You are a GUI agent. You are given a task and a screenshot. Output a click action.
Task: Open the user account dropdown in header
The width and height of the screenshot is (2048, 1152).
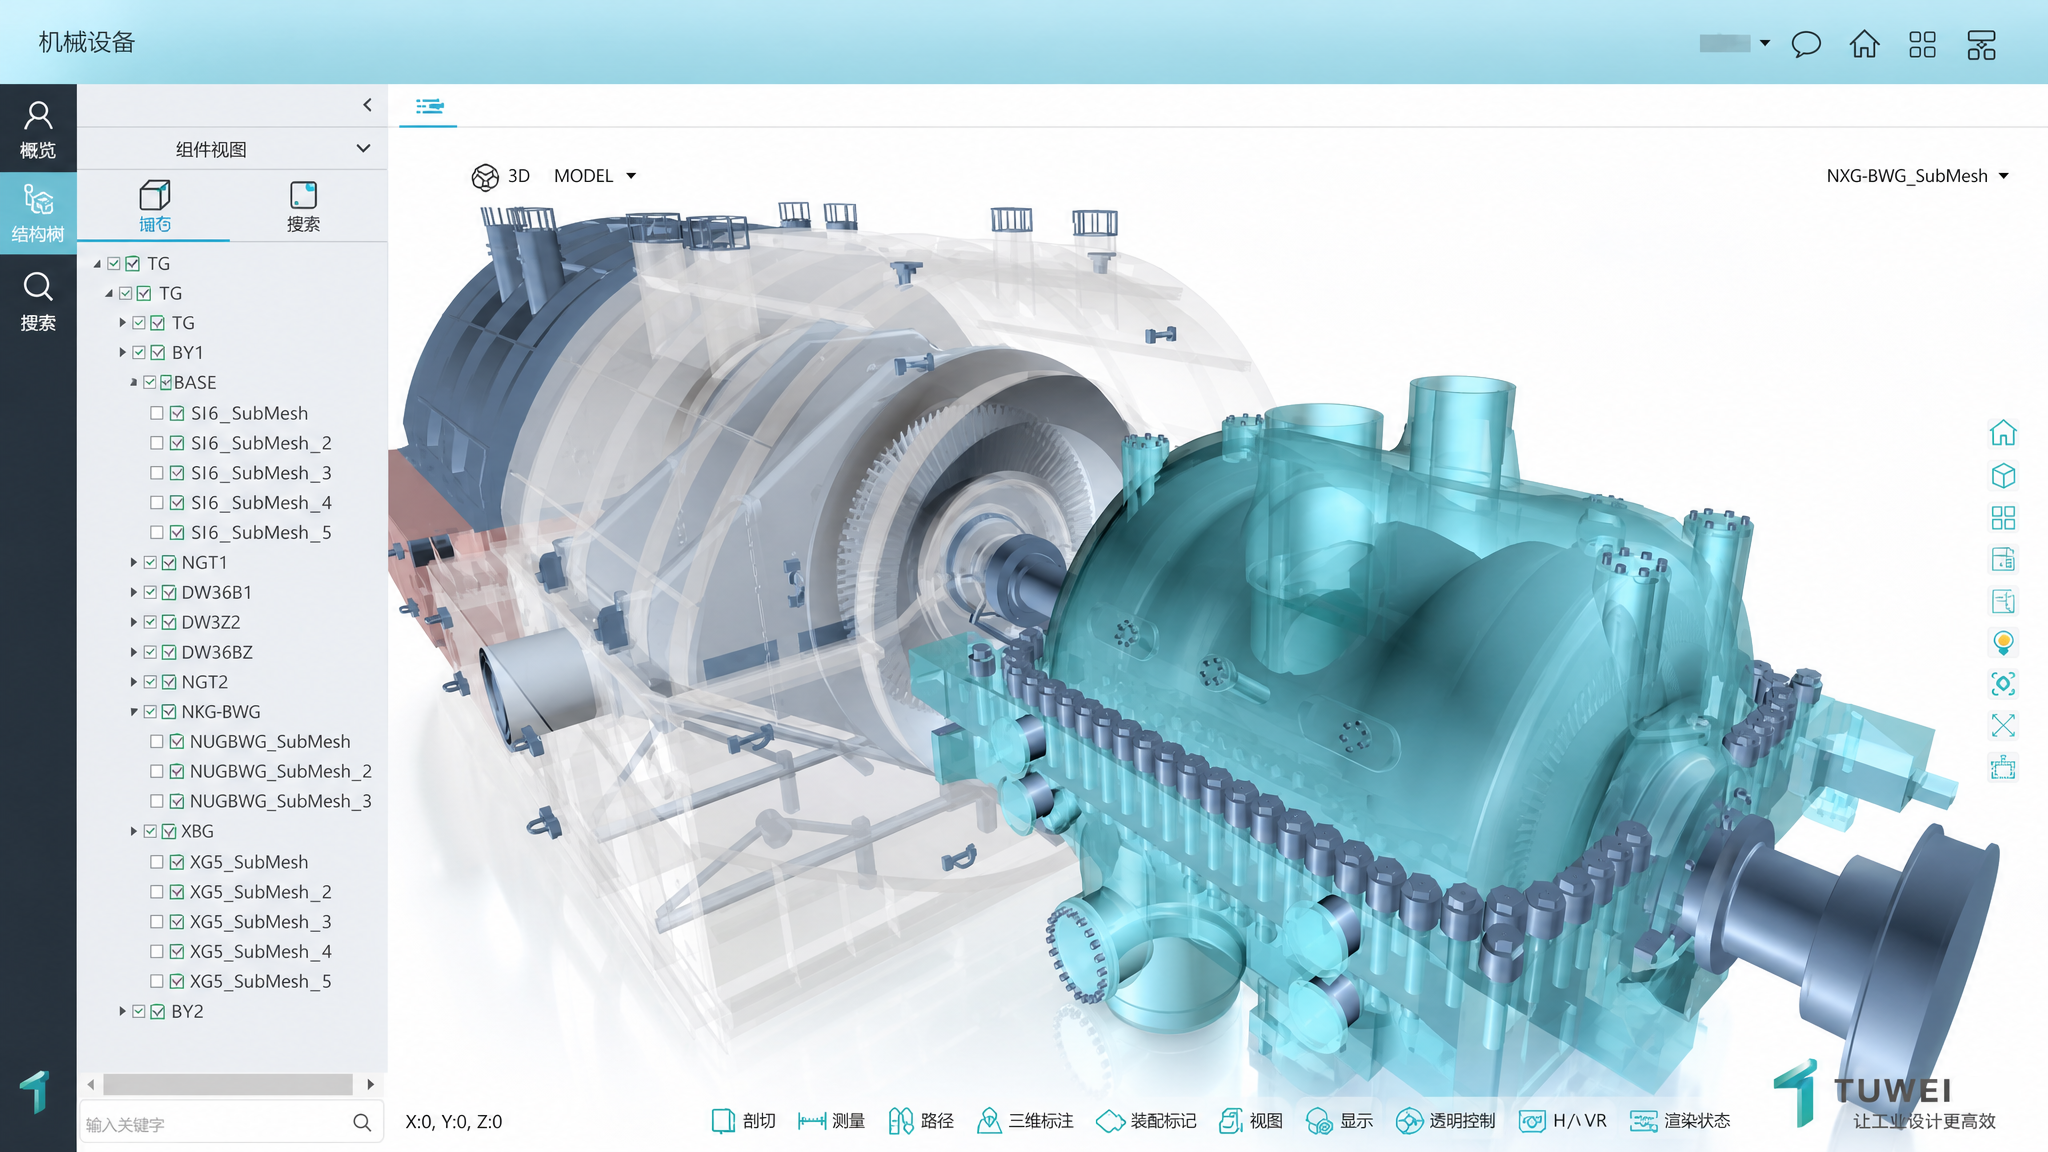[1735, 43]
